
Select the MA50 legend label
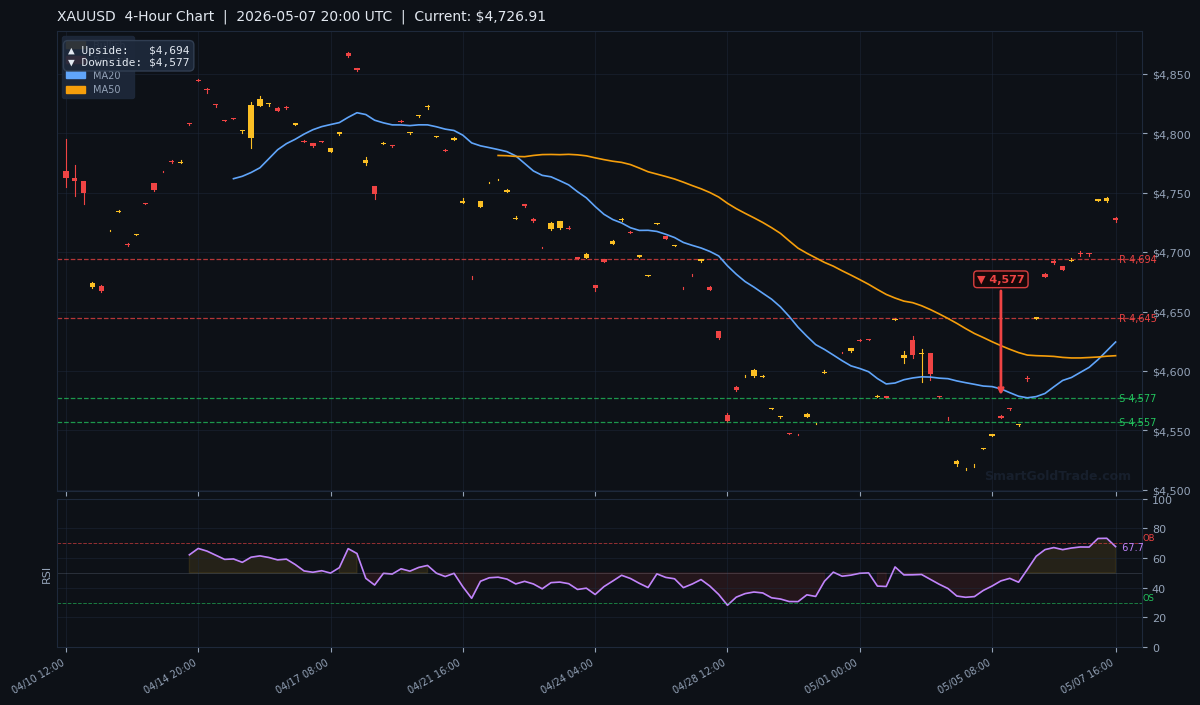click(107, 90)
